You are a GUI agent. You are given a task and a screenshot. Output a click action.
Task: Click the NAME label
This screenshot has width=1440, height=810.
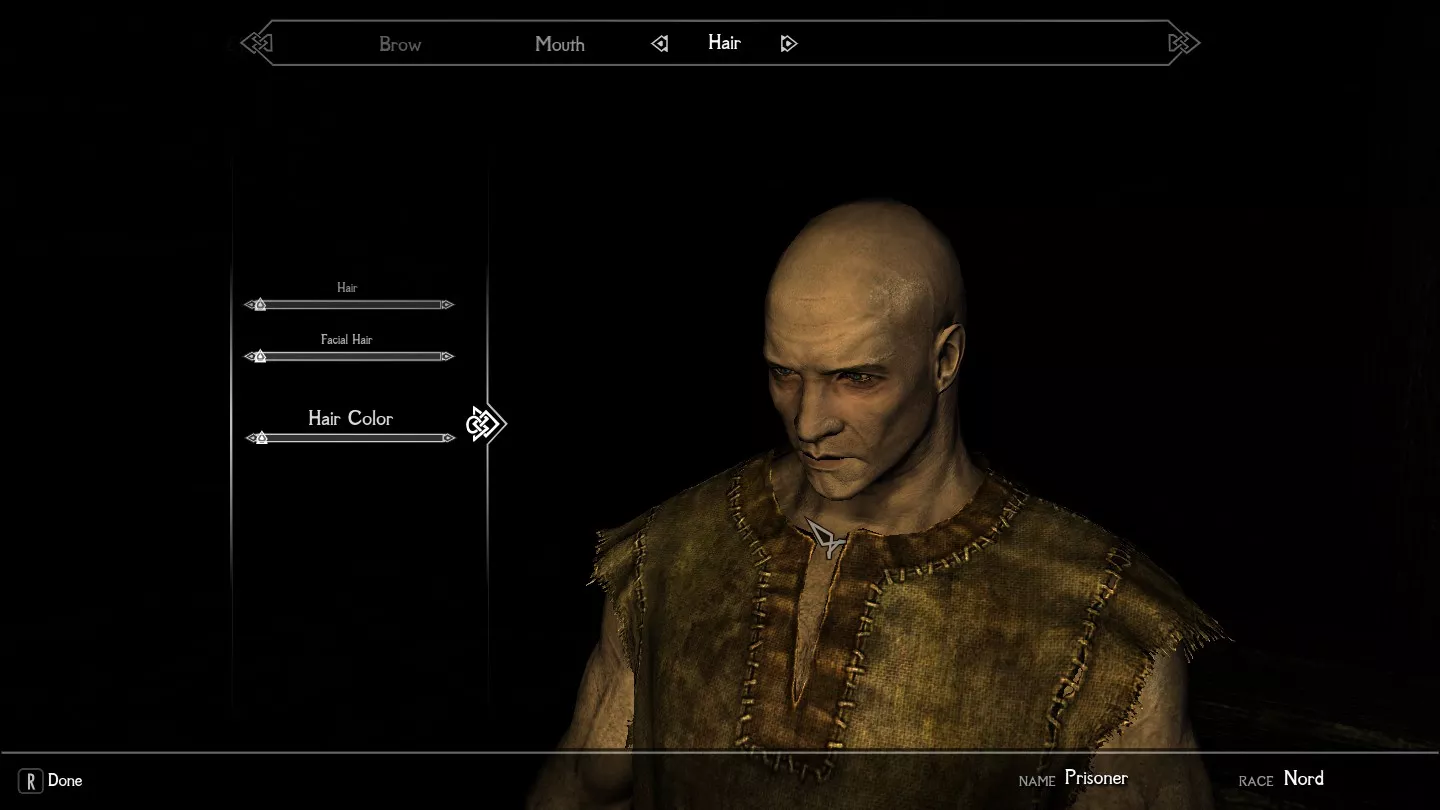click(x=1037, y=781)
